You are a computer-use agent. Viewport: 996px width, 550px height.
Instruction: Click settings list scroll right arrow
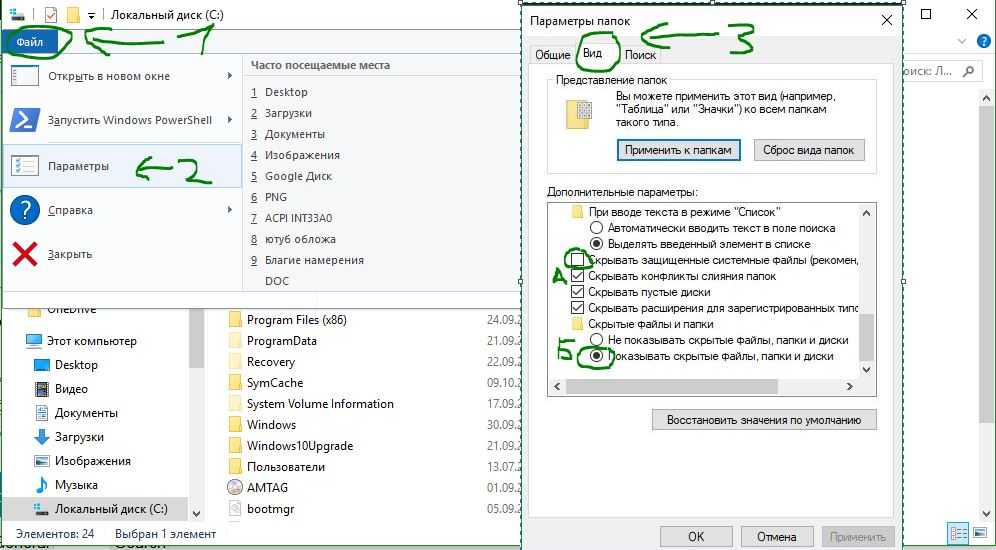click(849, 386)
